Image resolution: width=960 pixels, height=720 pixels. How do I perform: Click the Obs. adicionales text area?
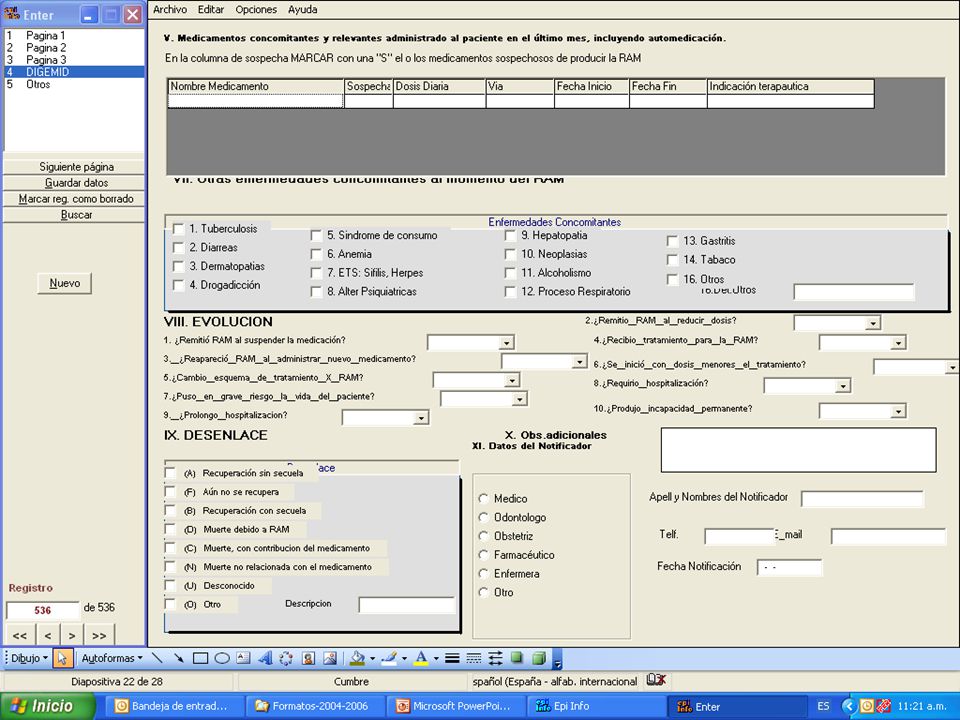(x=798, y=450)
